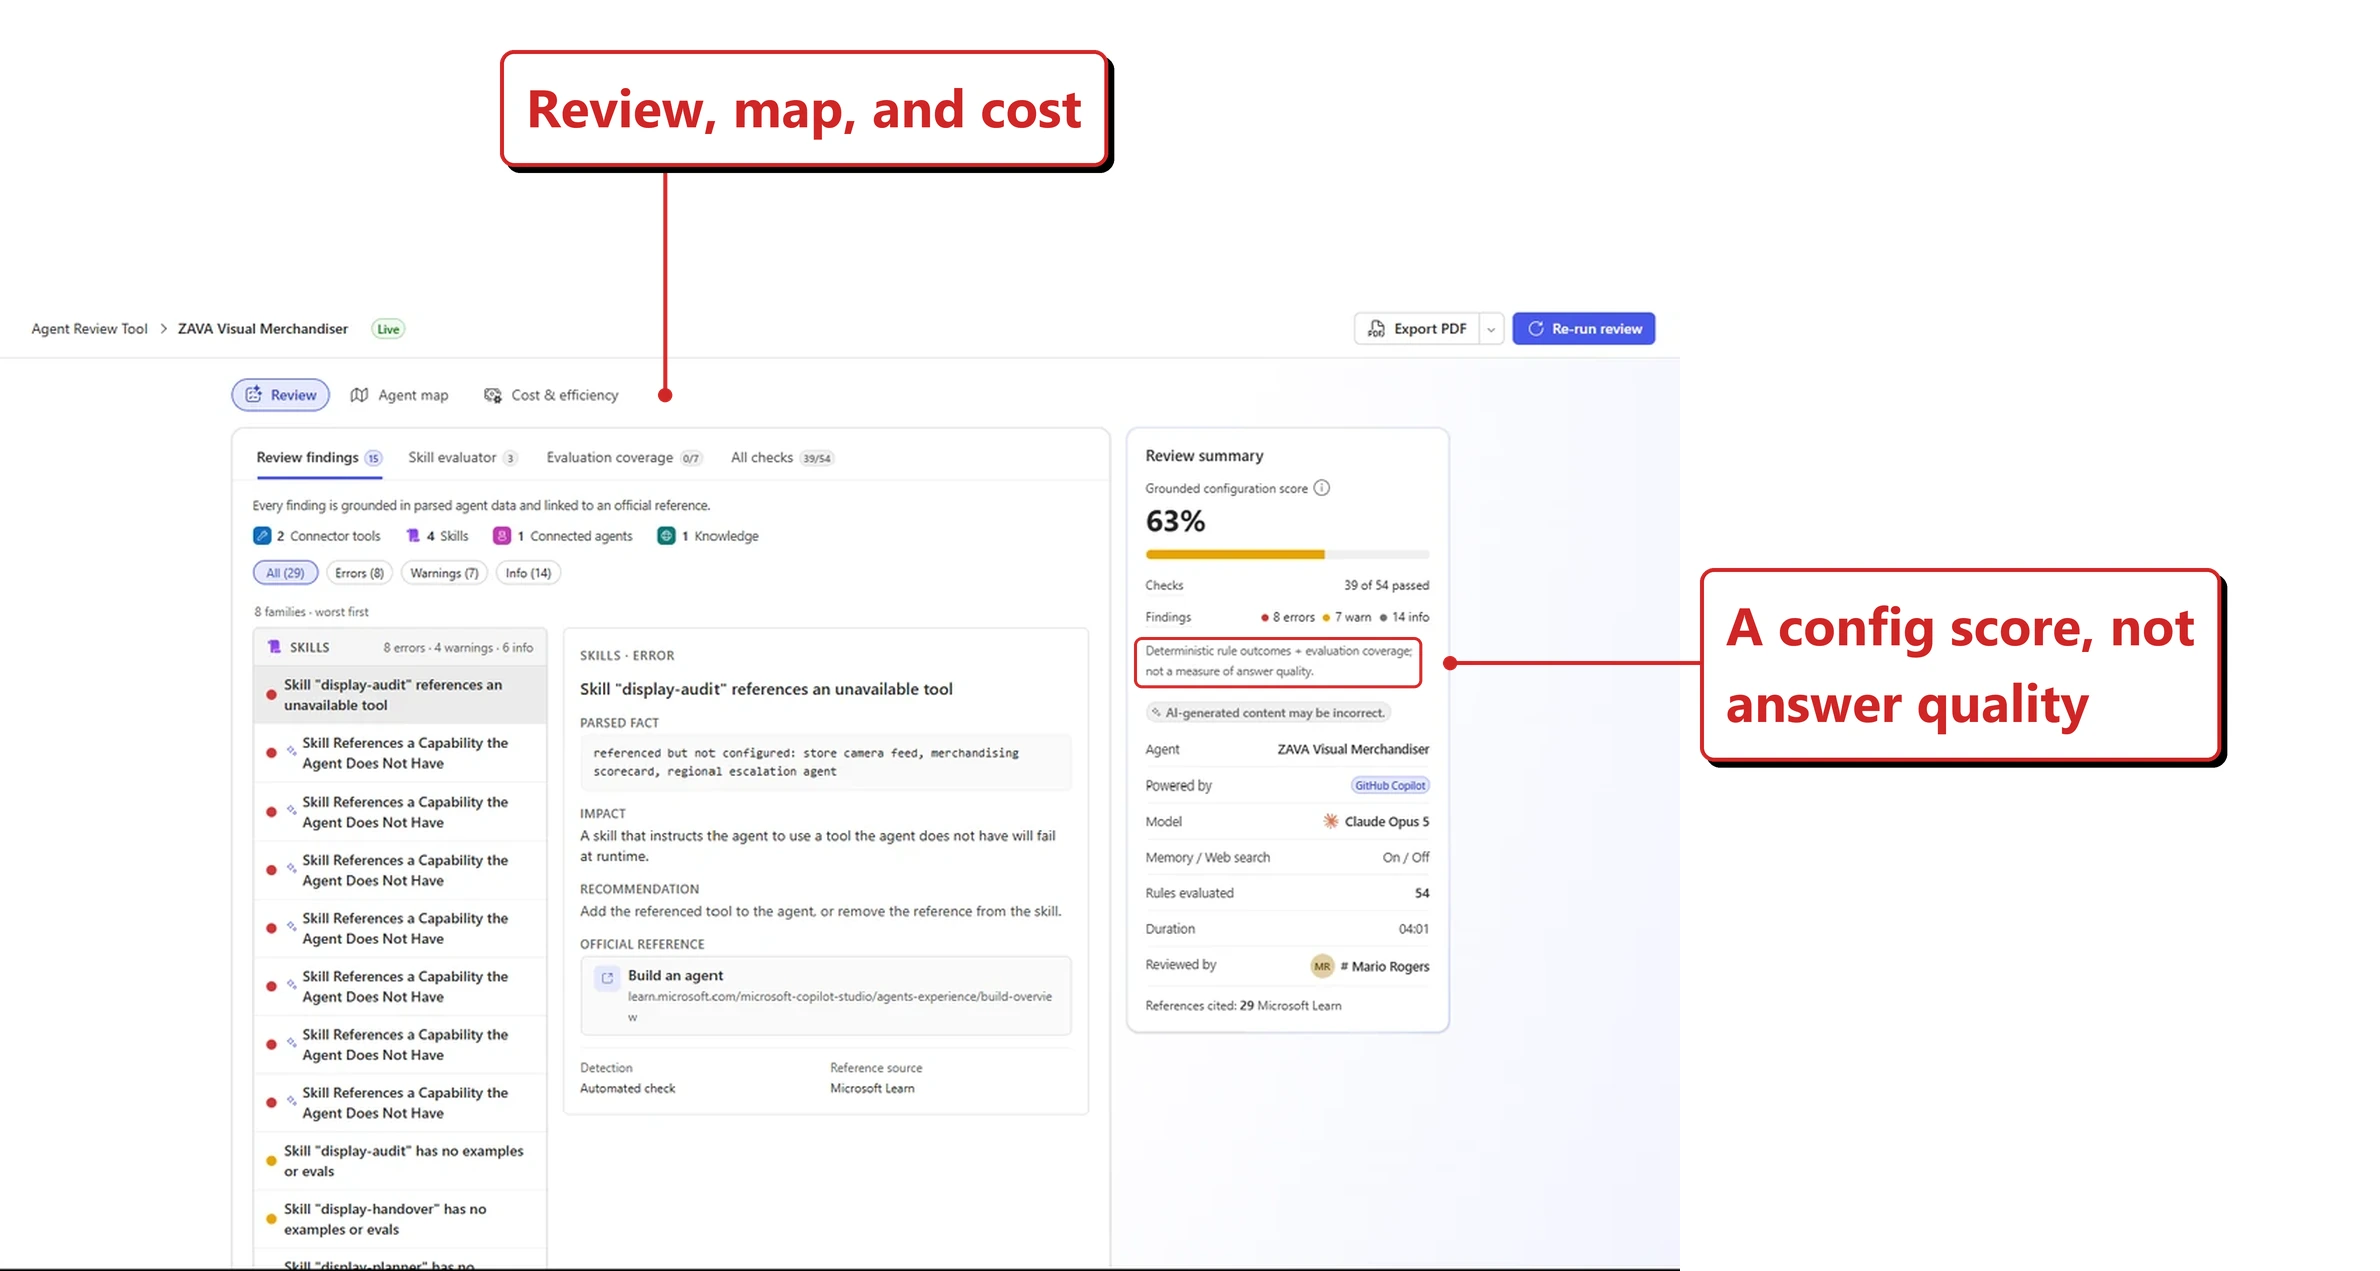Click the Live status badge

coord(388,329)
